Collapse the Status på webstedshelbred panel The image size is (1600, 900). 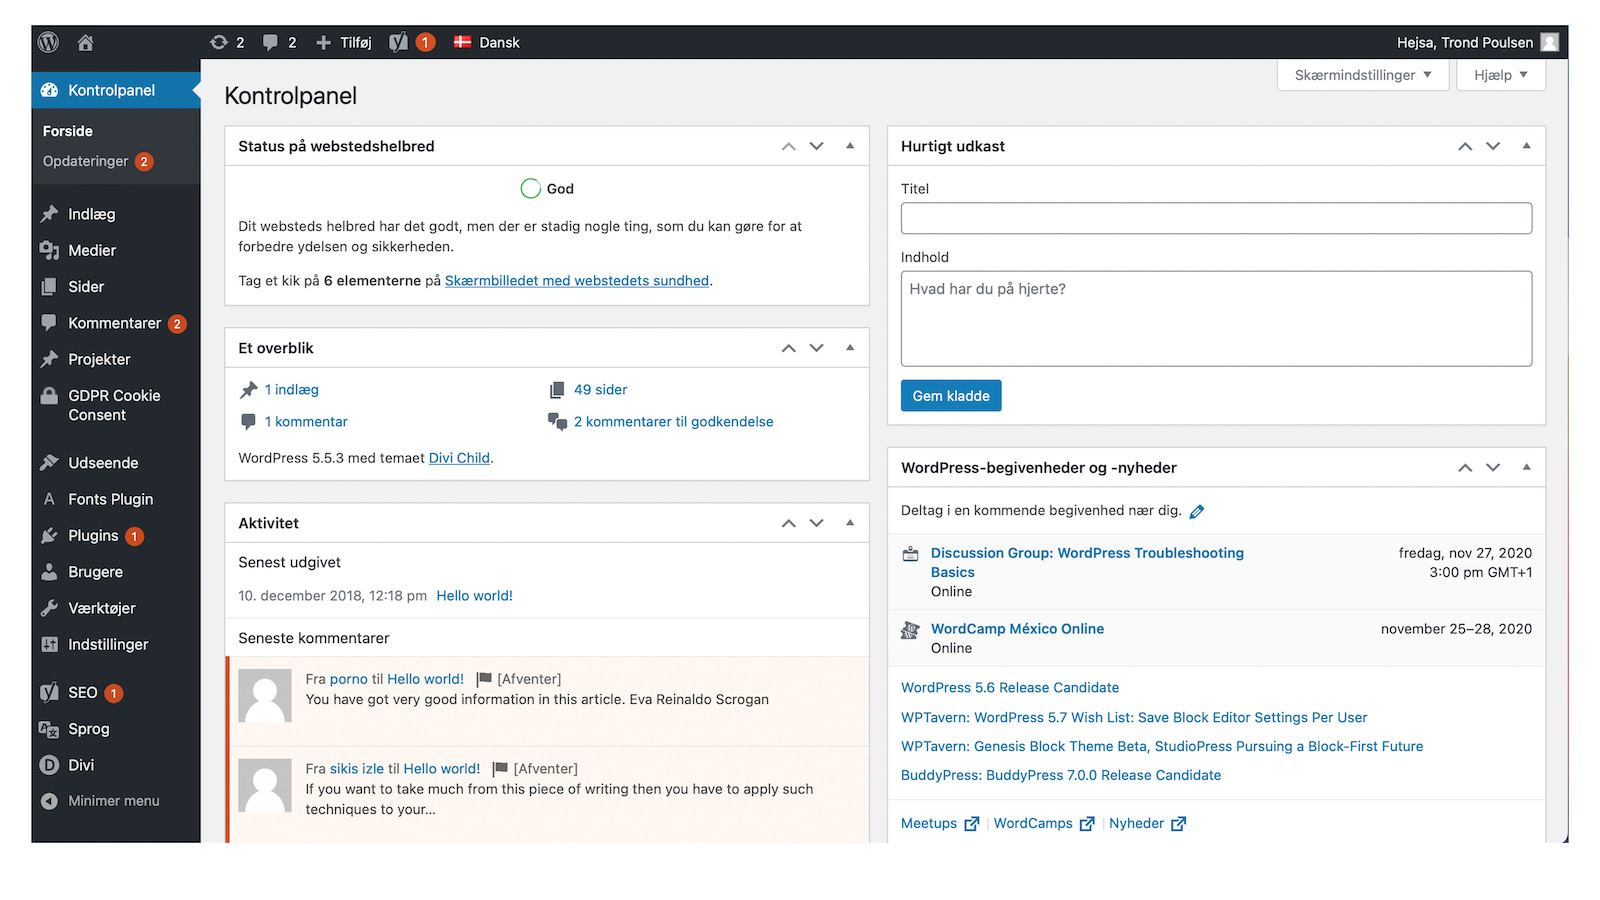click(850, 146)
